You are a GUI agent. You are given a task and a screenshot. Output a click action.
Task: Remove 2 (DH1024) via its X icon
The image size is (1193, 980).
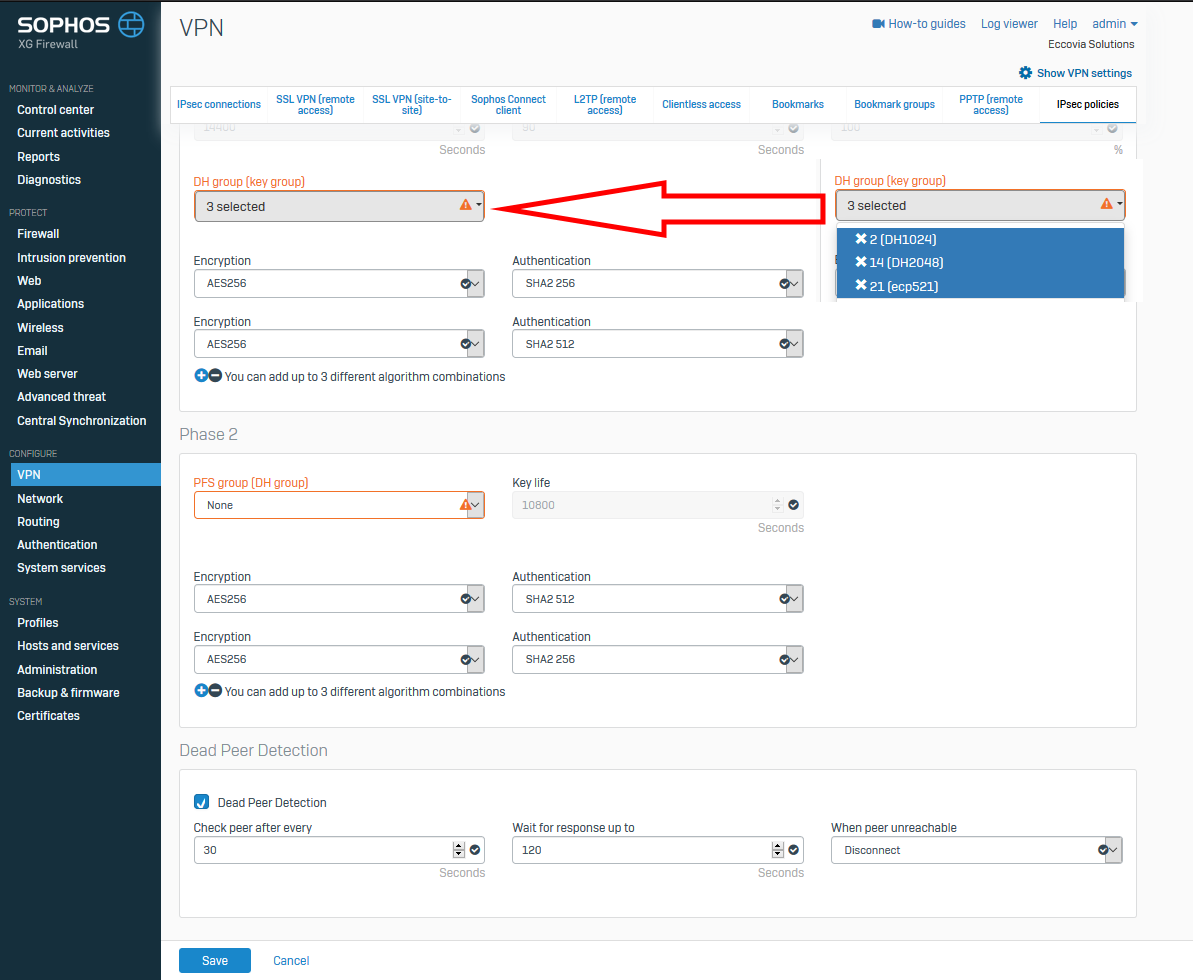tap(860, 239)
